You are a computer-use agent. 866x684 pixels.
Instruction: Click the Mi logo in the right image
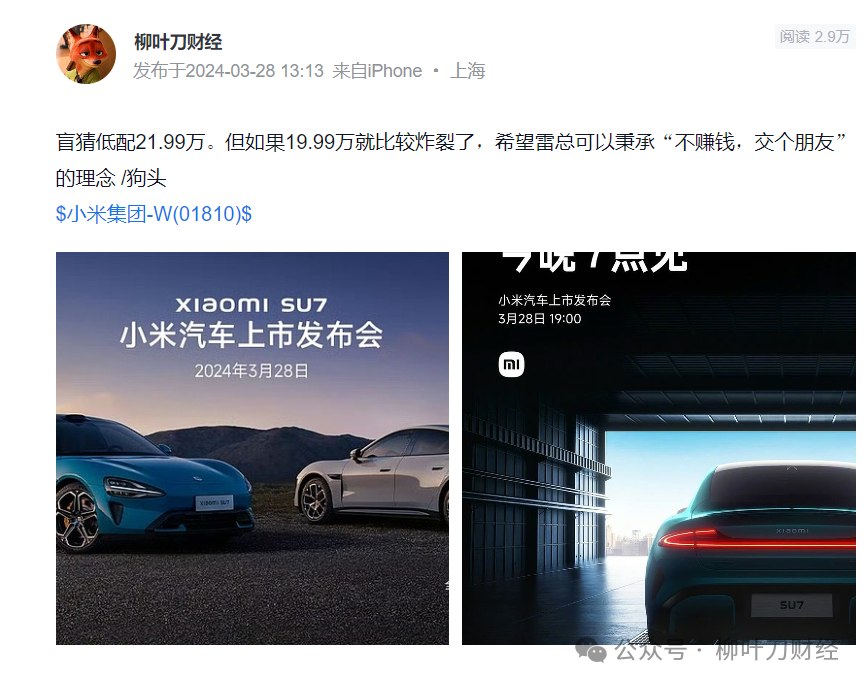(x=511, y=364)
